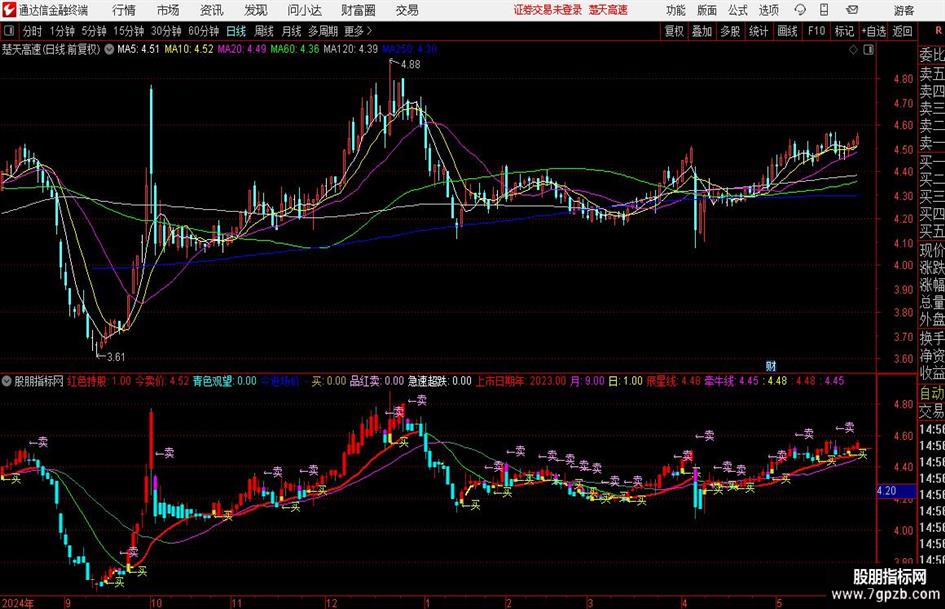Screen dimensions: 945x609
Task: Click the 通达信 red logo icon
Action: pos(10,10)
